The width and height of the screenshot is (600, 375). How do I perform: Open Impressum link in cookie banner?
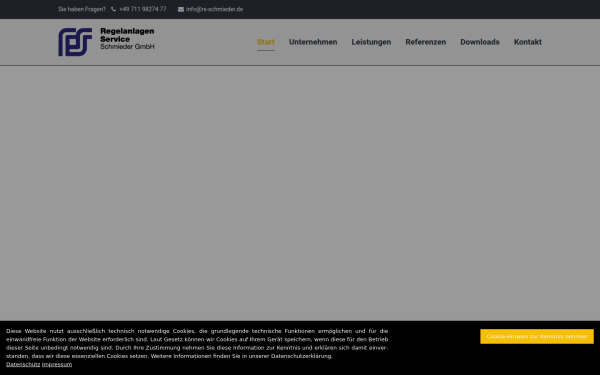point(57,364)
